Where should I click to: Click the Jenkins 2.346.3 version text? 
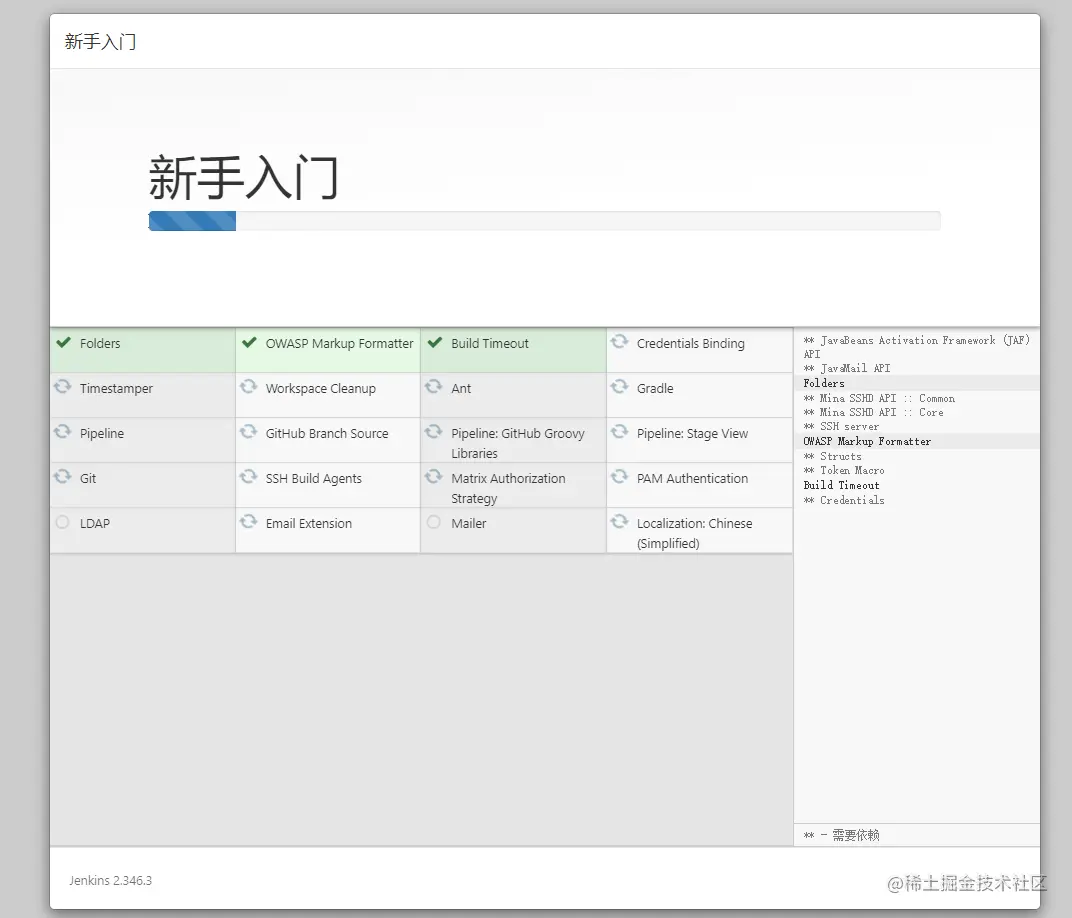point(110,880)
